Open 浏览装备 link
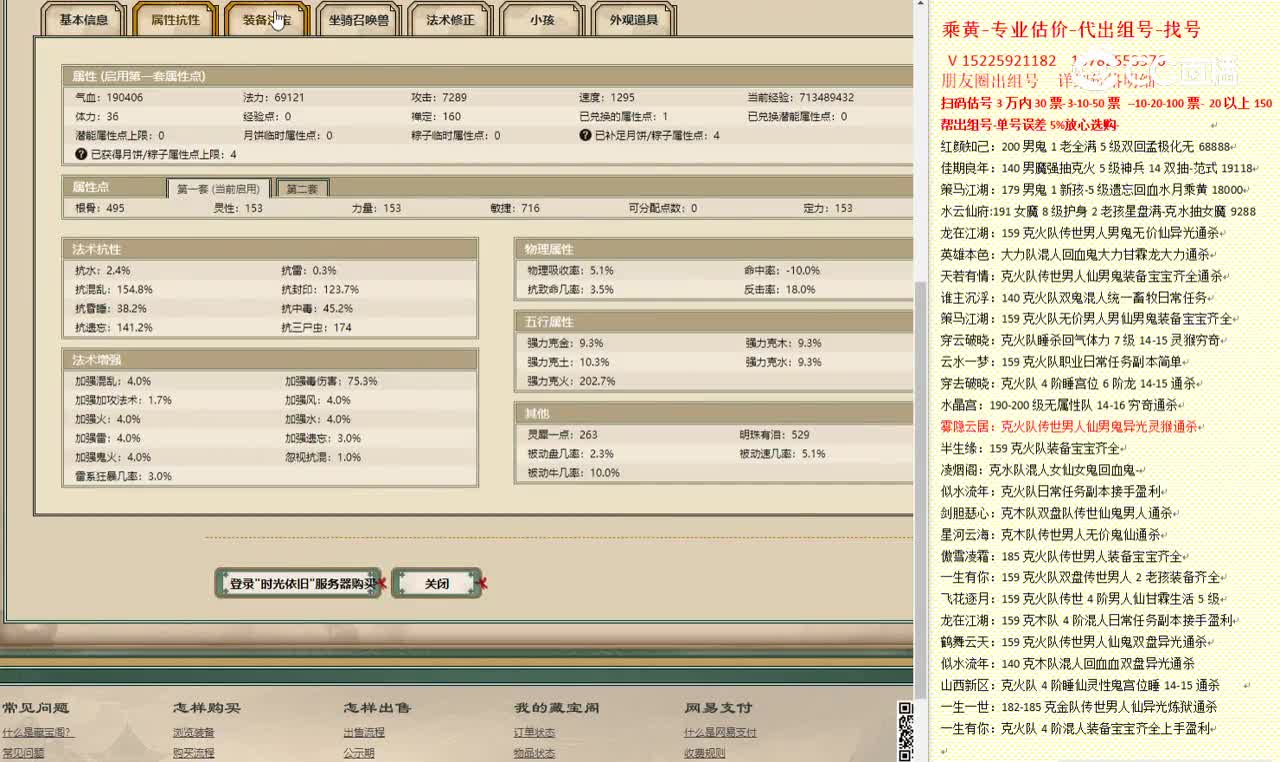The width and height of the screenshot is (1280, 762). click(193, 732)
